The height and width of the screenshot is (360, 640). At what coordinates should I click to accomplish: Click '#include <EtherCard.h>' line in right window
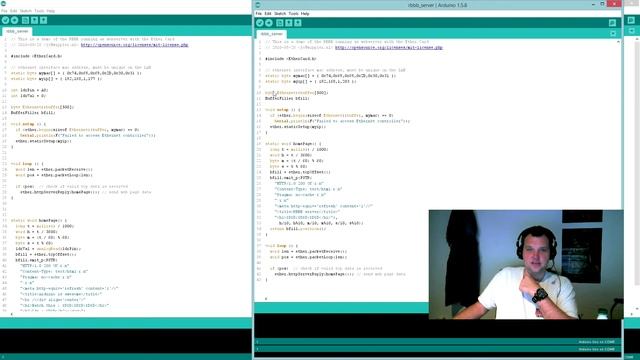coord(291,59)
